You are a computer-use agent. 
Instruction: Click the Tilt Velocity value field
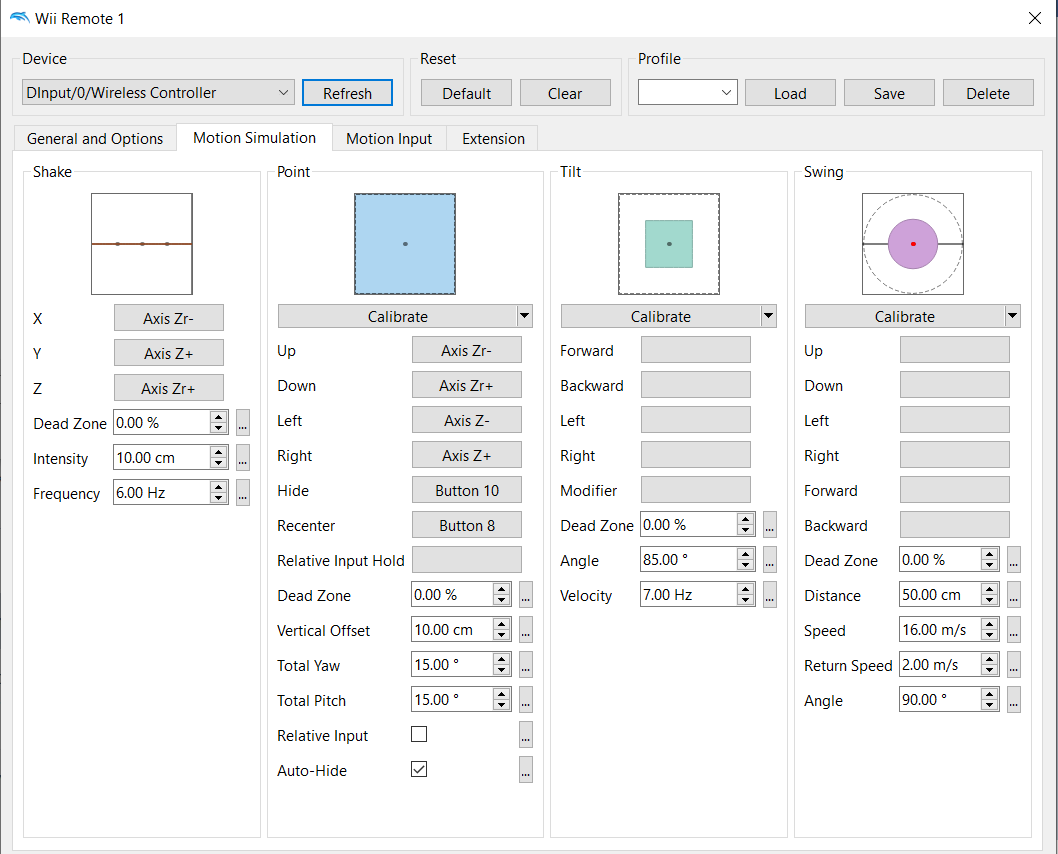click(688, 594)
